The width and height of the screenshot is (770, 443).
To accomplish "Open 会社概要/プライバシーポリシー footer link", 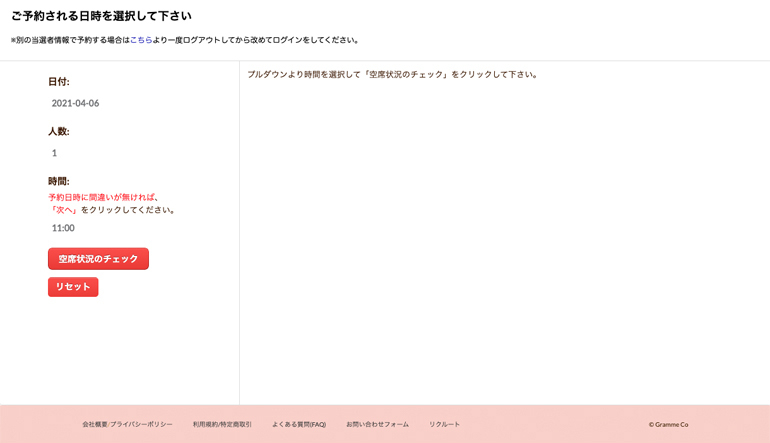I will click(127, 424).
